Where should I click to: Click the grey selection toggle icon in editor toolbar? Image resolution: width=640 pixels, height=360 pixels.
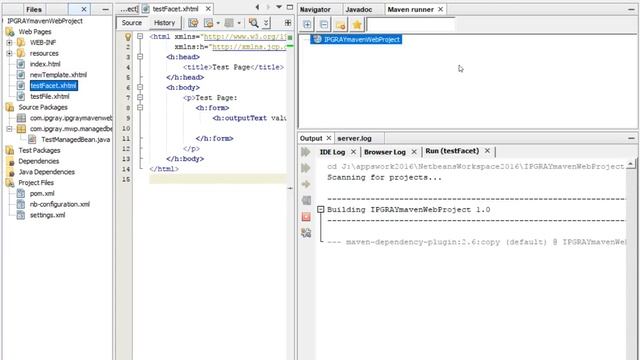point(229,23)
